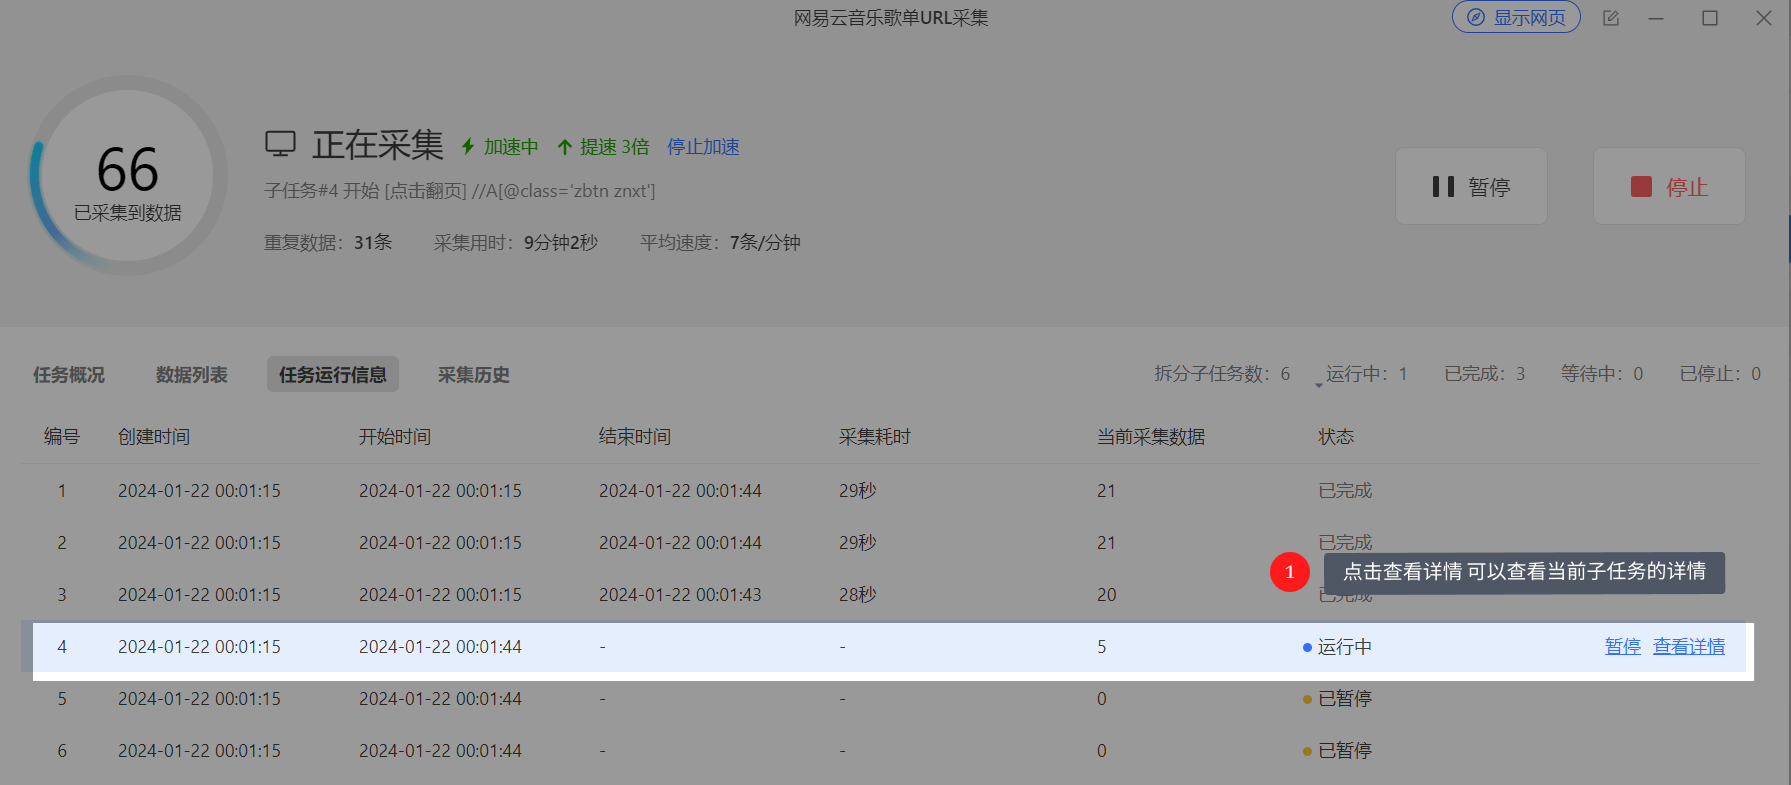Open the 数据列表 tab
This screenshot has height=785, width=1791.
tap(192, 375)
